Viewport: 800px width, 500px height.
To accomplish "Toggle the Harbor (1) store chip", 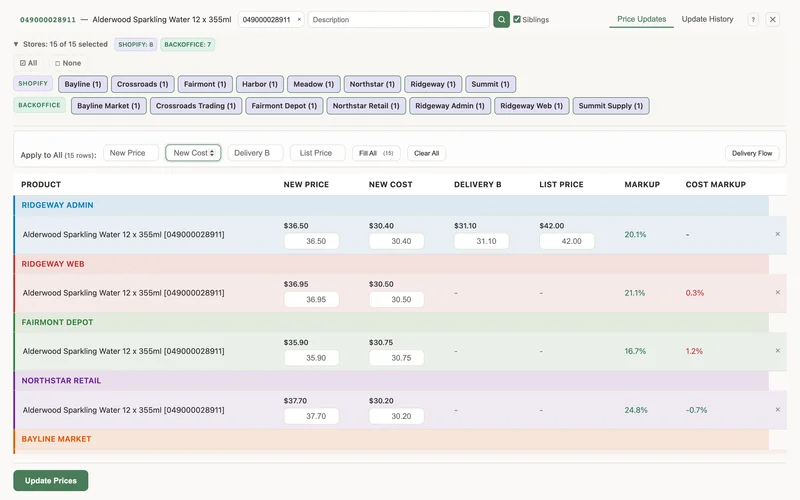I will (260, 84).
